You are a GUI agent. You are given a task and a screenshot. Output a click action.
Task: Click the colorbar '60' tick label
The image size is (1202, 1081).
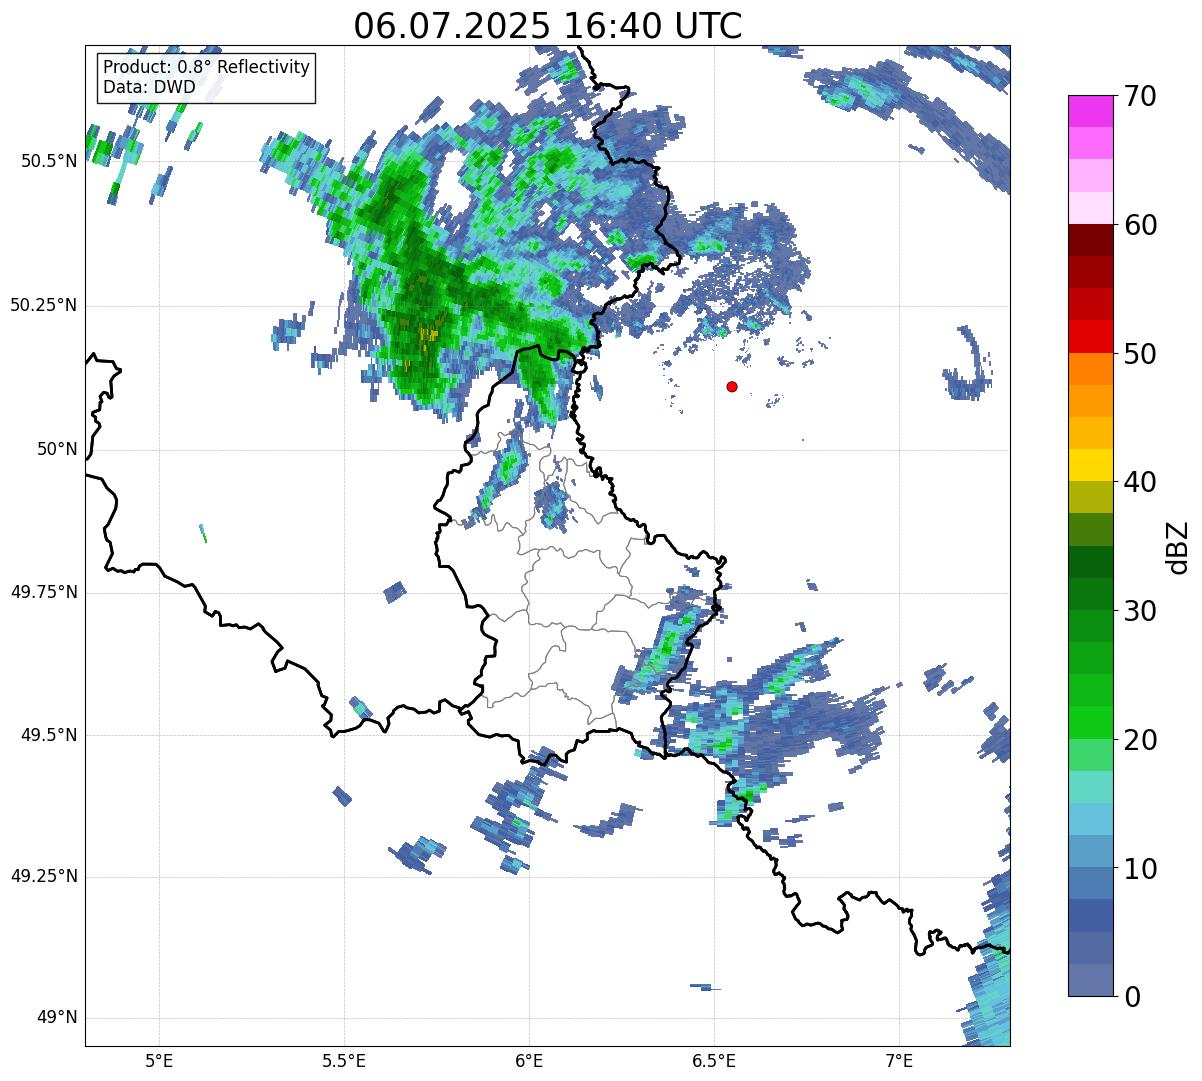point(1140,225)
